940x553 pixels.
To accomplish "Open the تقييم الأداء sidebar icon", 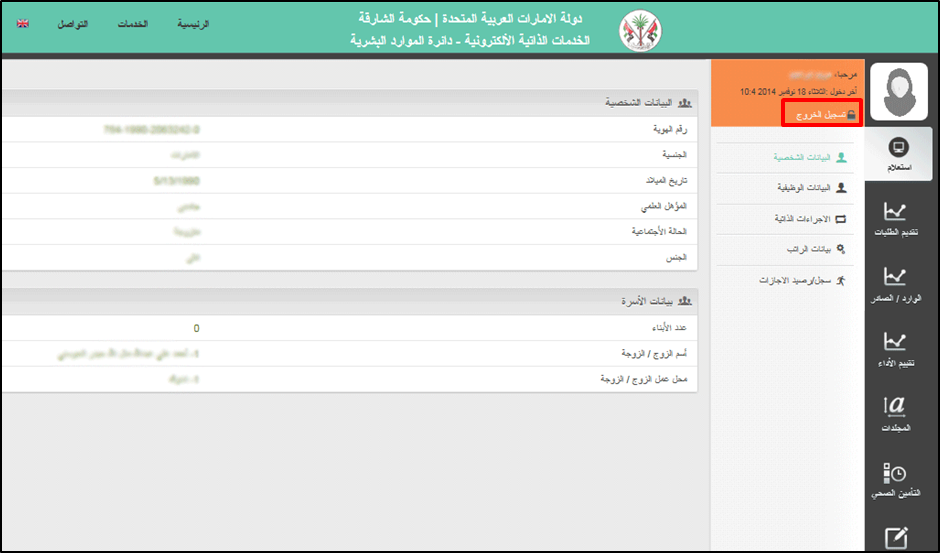I will 896,350.
